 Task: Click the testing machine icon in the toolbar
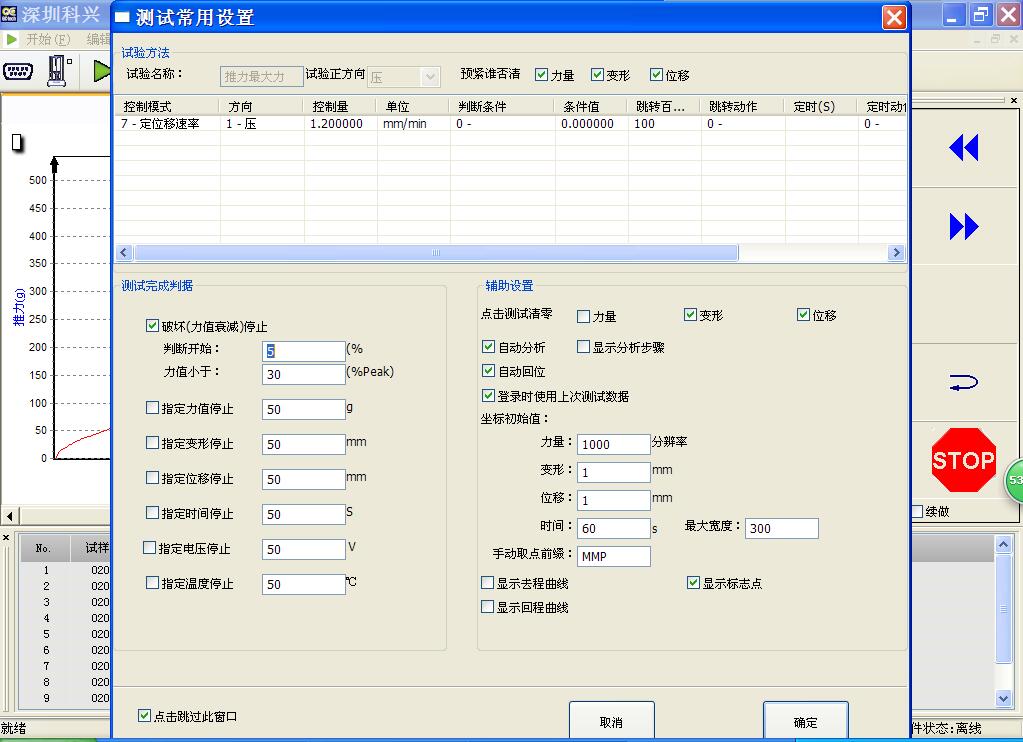pos(58,70)
